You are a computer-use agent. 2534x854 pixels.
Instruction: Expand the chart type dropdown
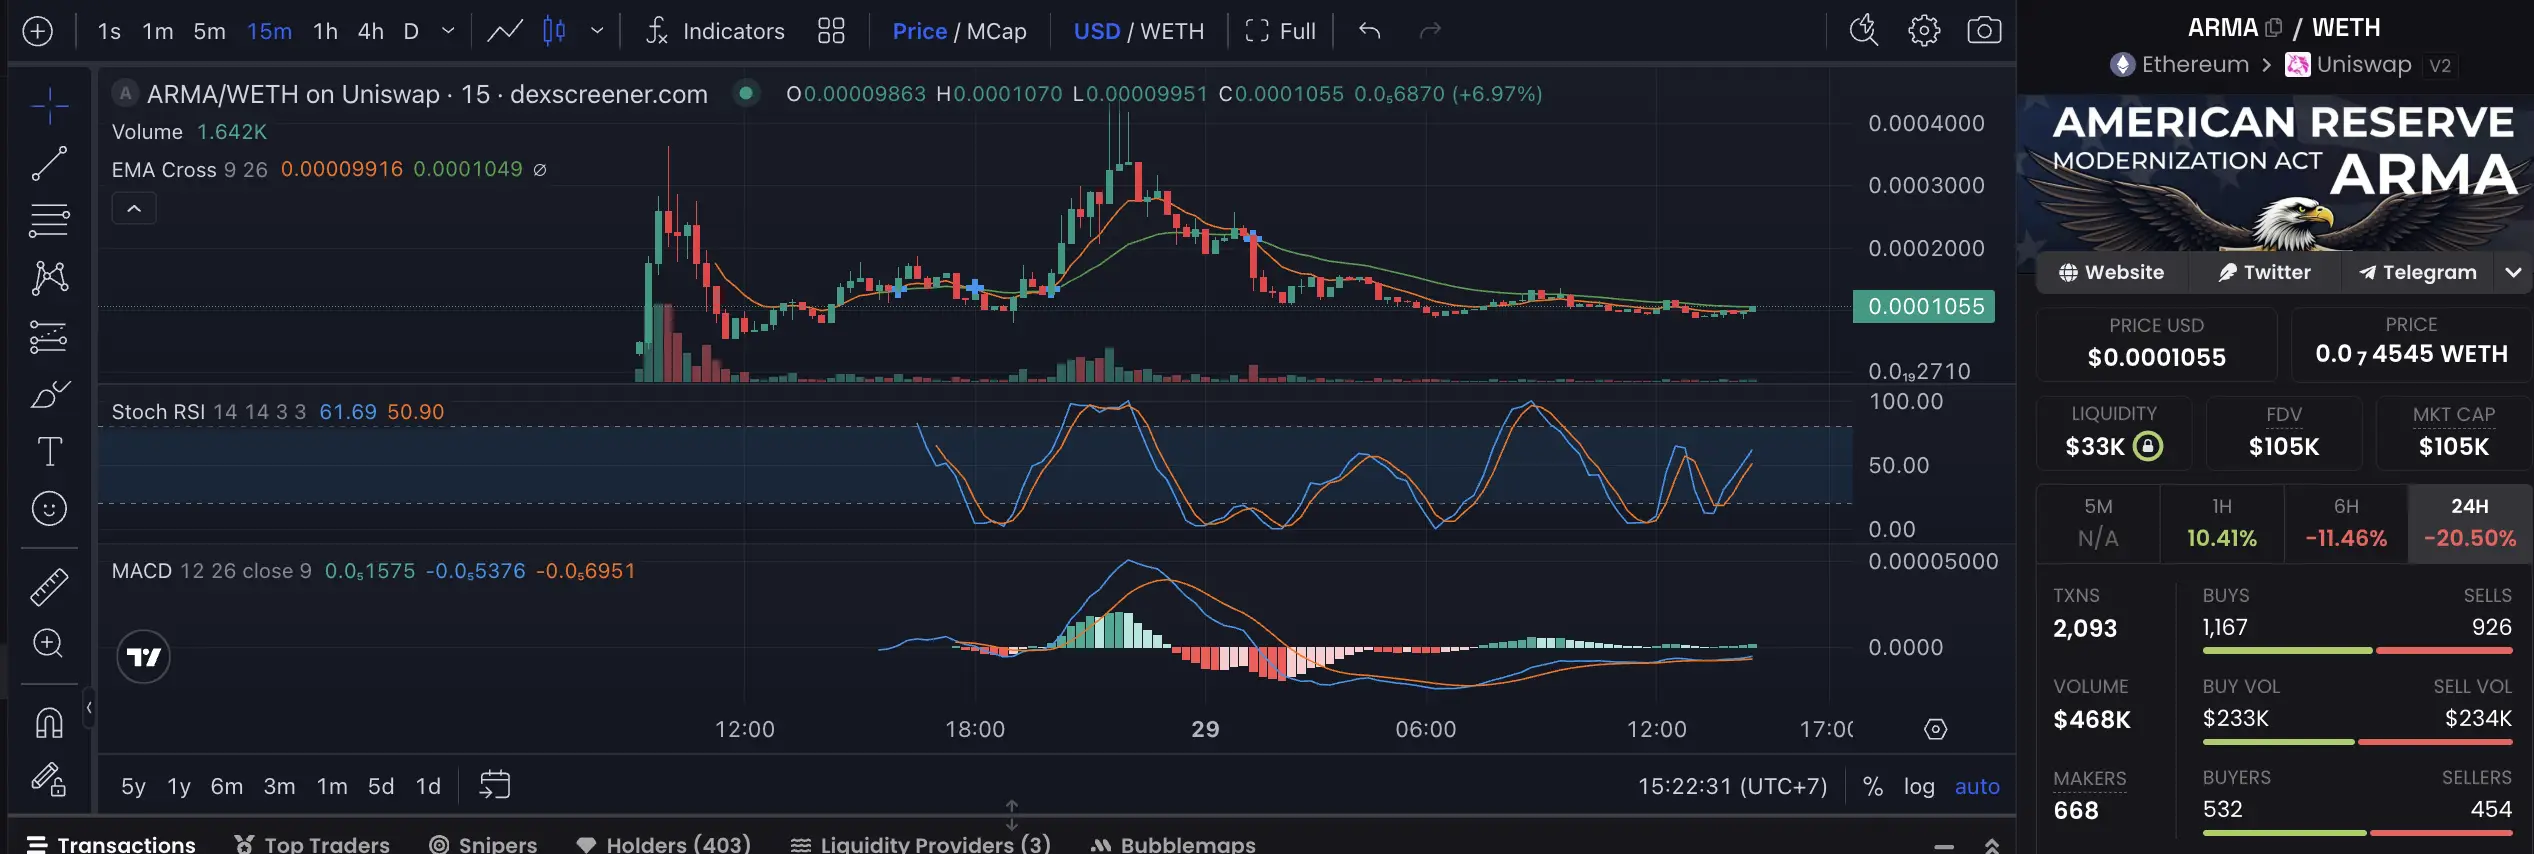(x=597, y=31)
